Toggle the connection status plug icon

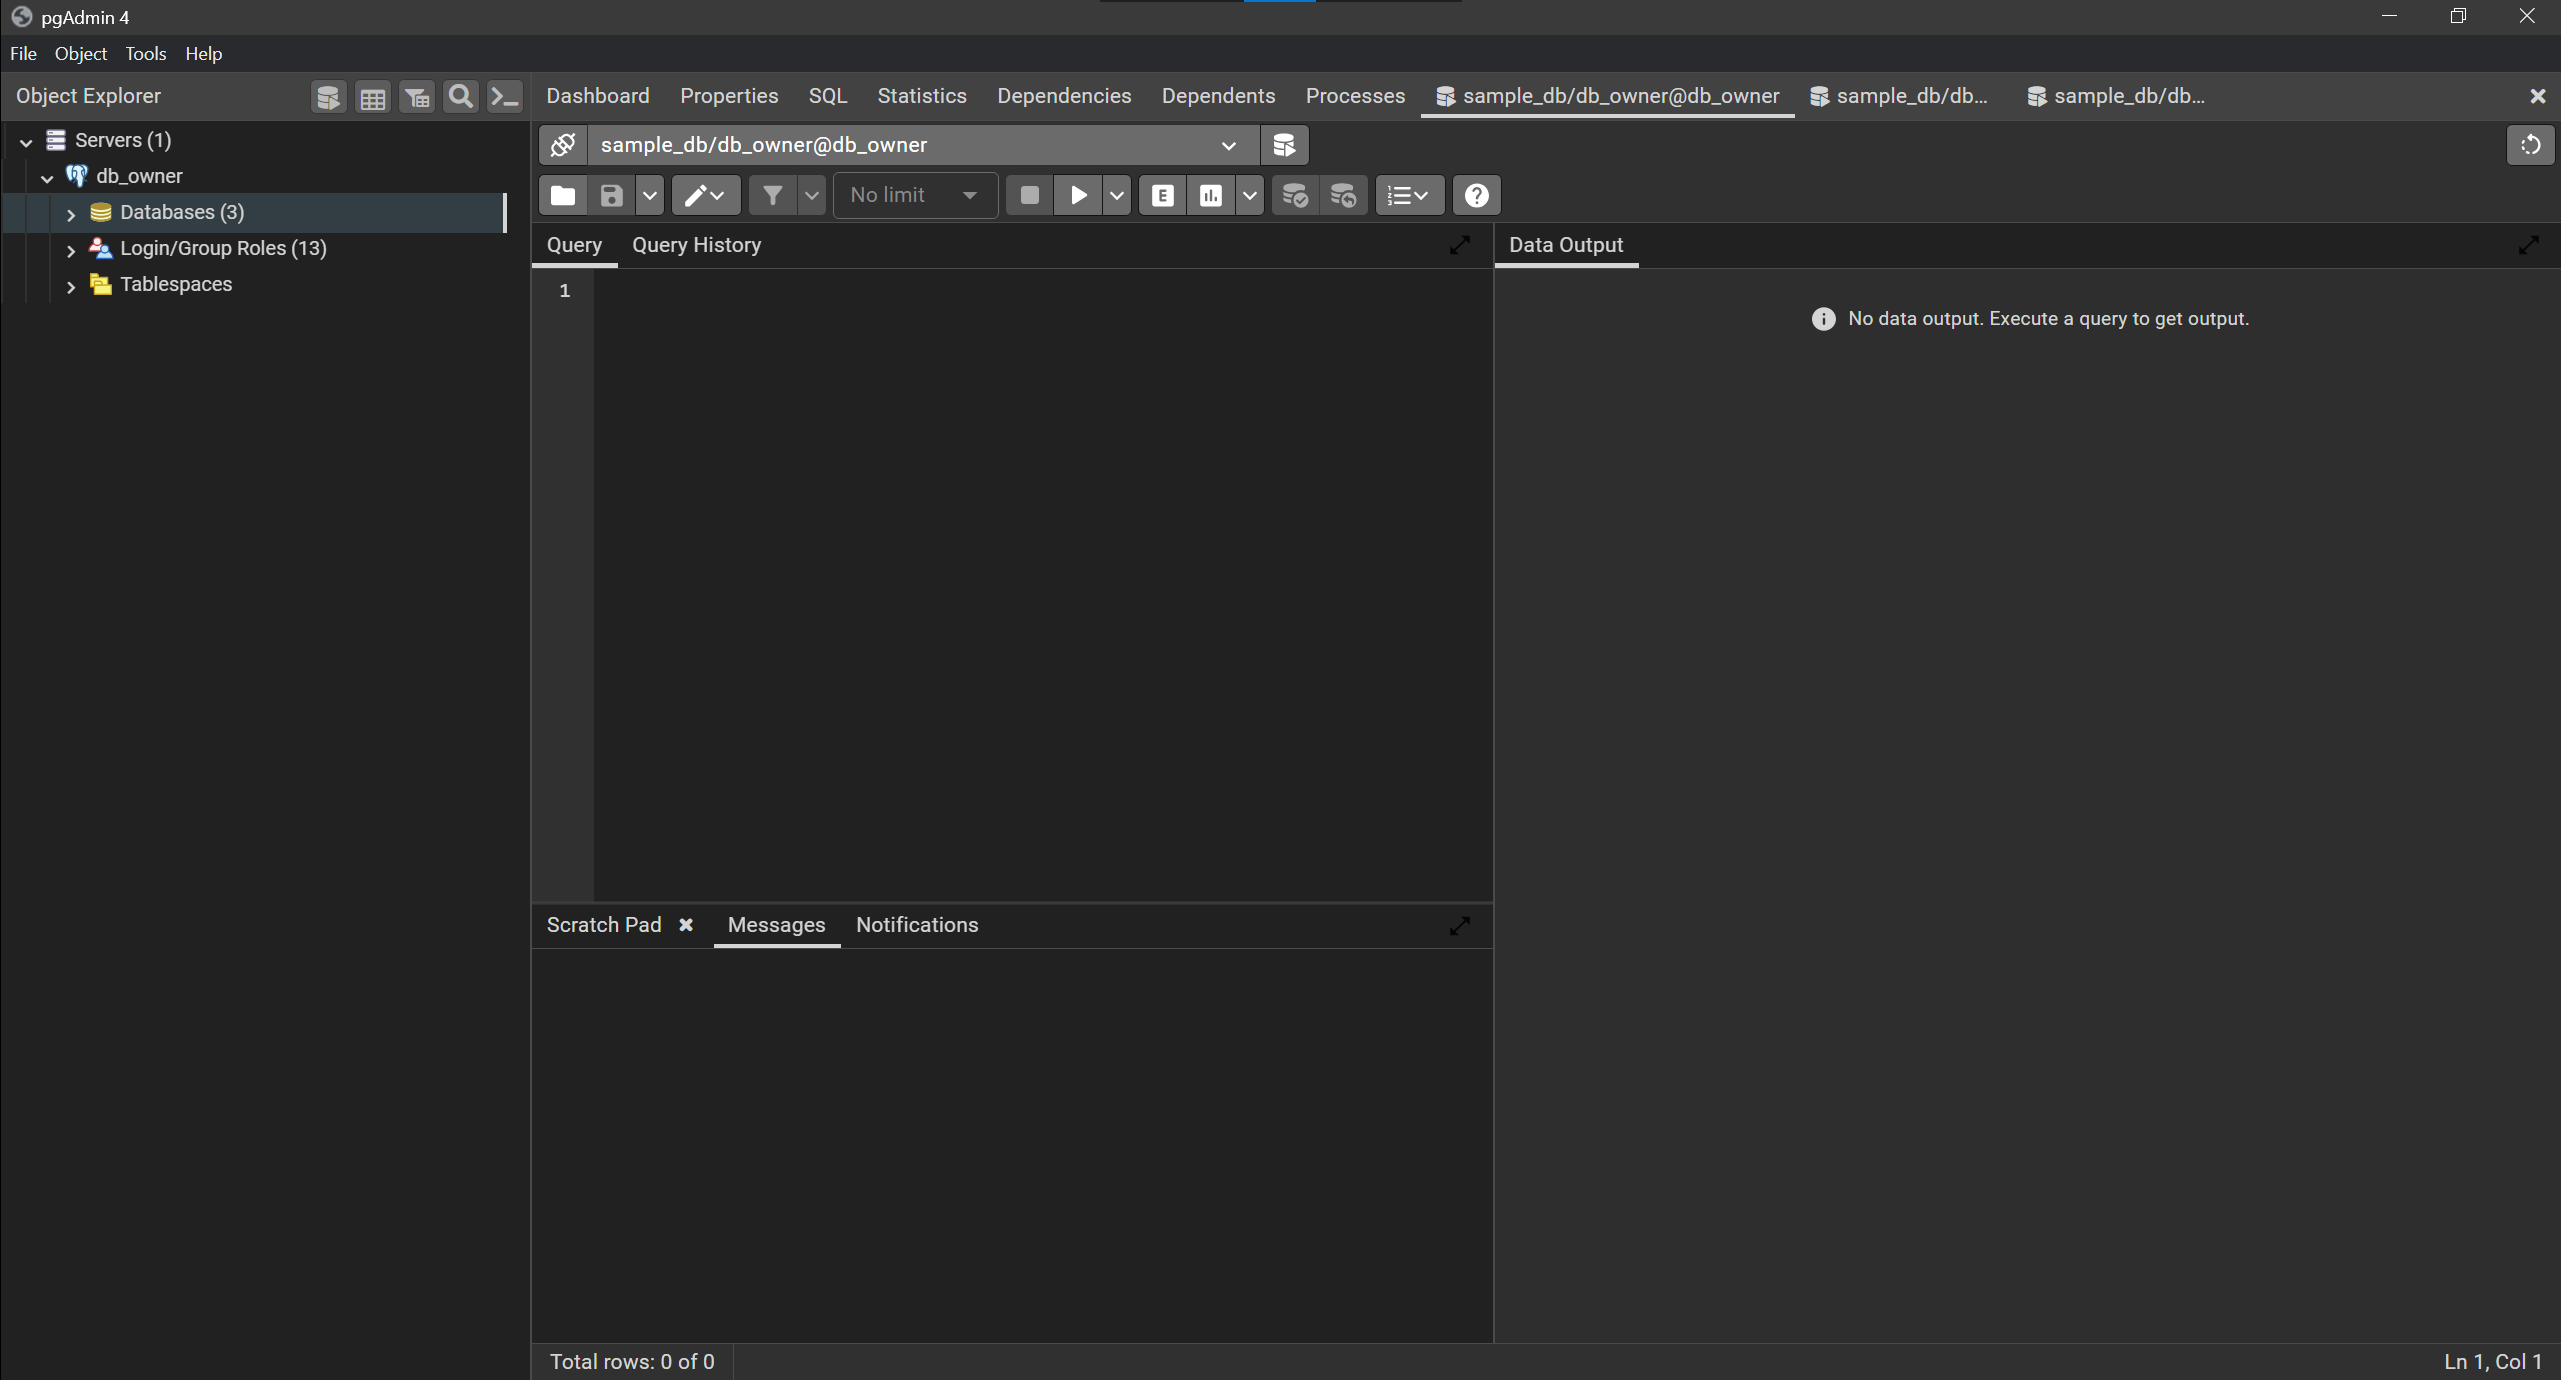[x=562, y=145]
